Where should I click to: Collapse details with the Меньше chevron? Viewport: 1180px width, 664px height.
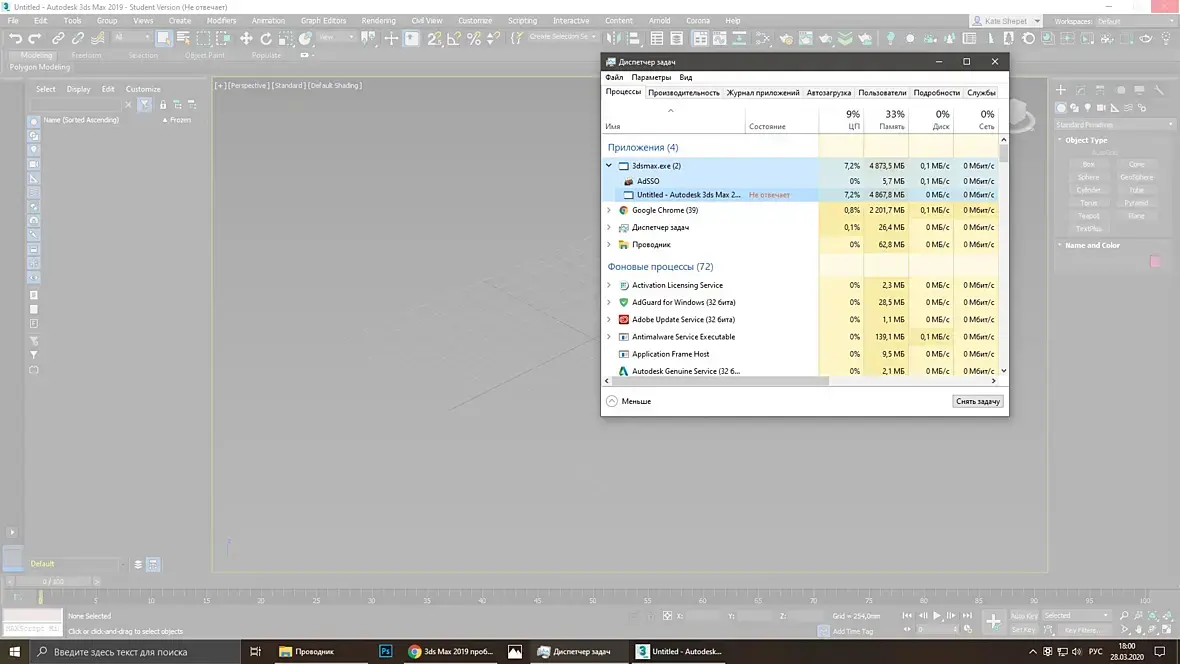(x=612, y=401)
